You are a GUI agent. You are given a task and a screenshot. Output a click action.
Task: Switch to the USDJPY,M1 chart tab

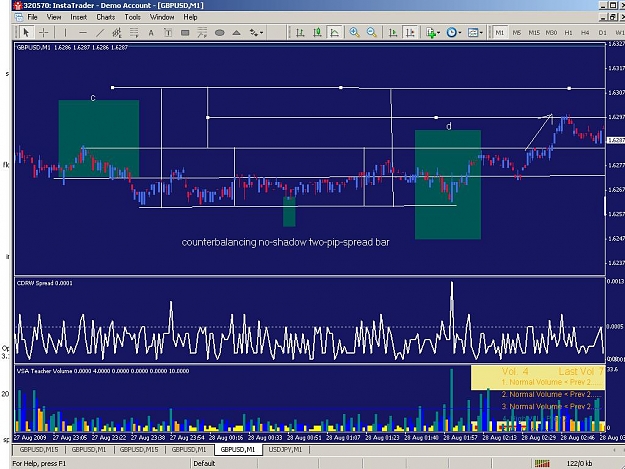pyautogui.click(x=286, y=450)
